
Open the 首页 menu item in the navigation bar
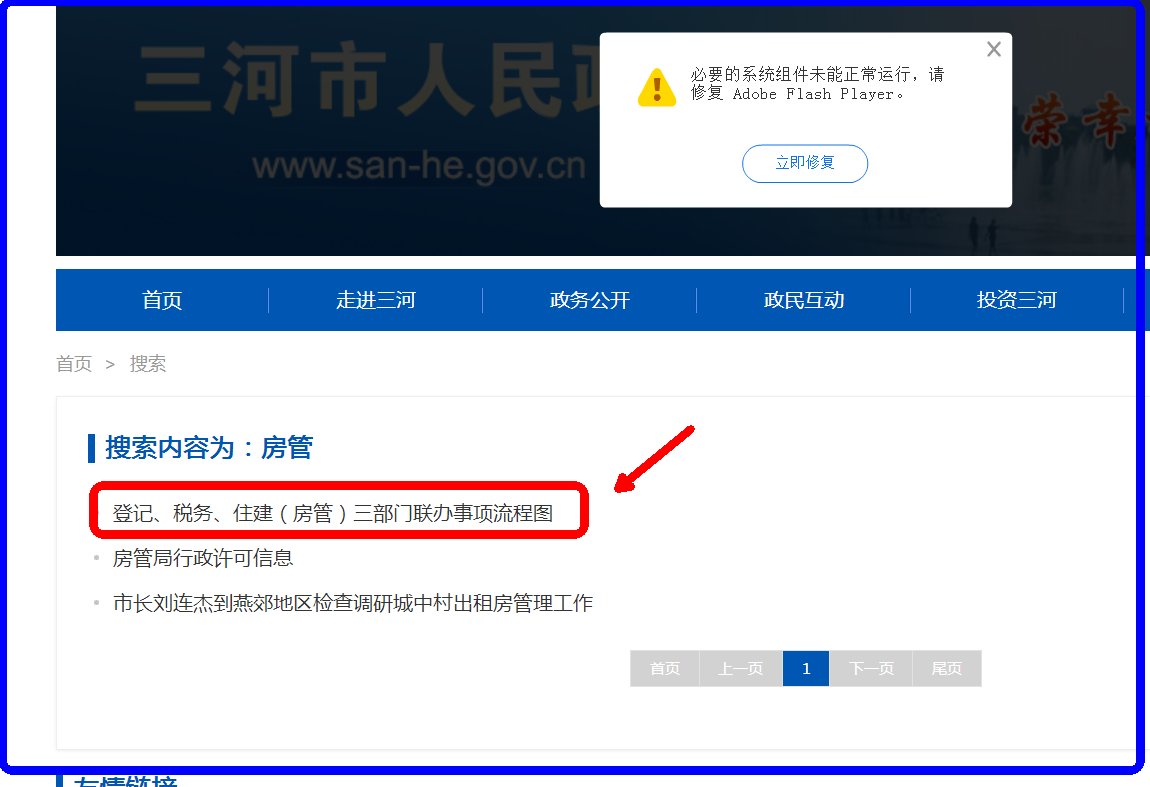click(x=162, y=299)
